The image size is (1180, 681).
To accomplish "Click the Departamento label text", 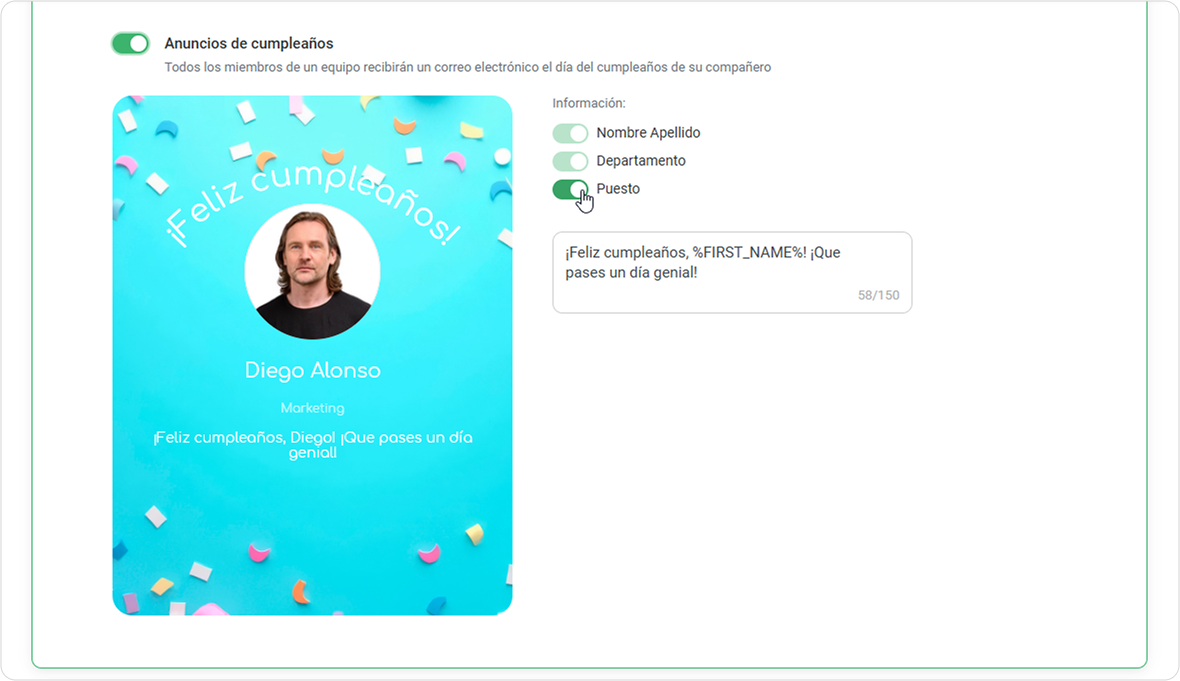I will (640, 161).
